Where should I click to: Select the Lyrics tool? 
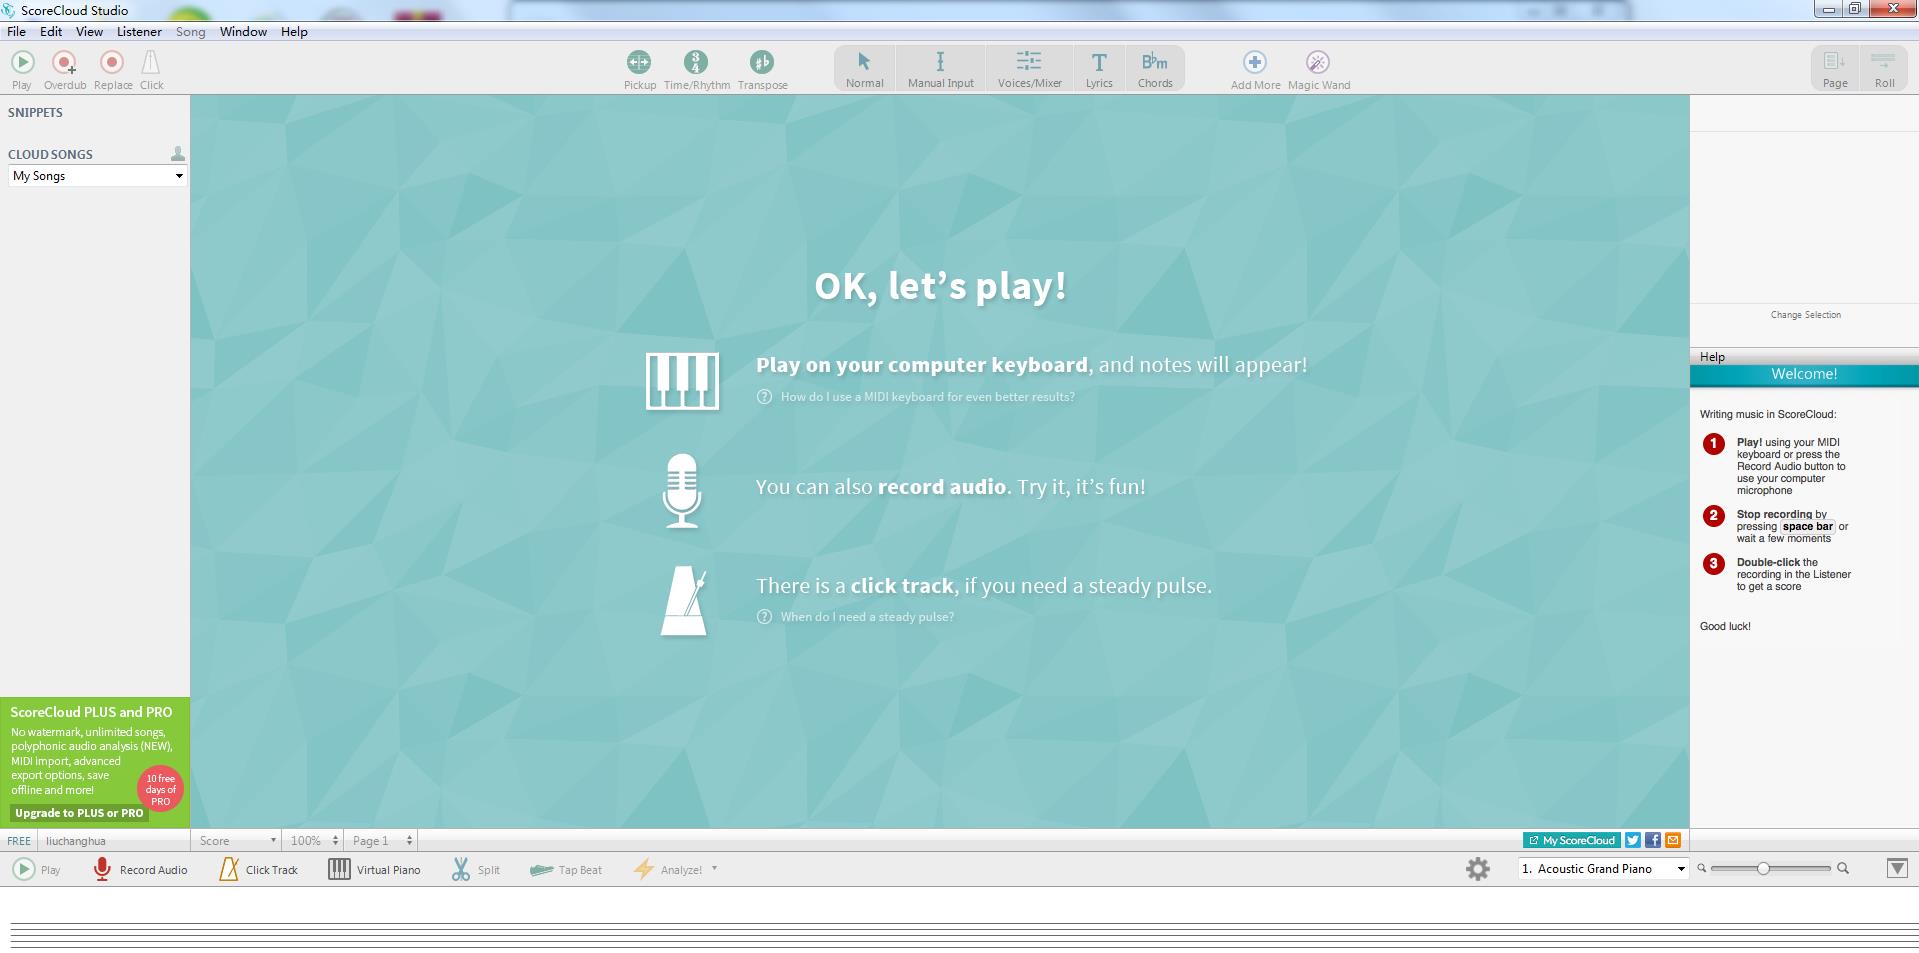tap(1099, 68)
